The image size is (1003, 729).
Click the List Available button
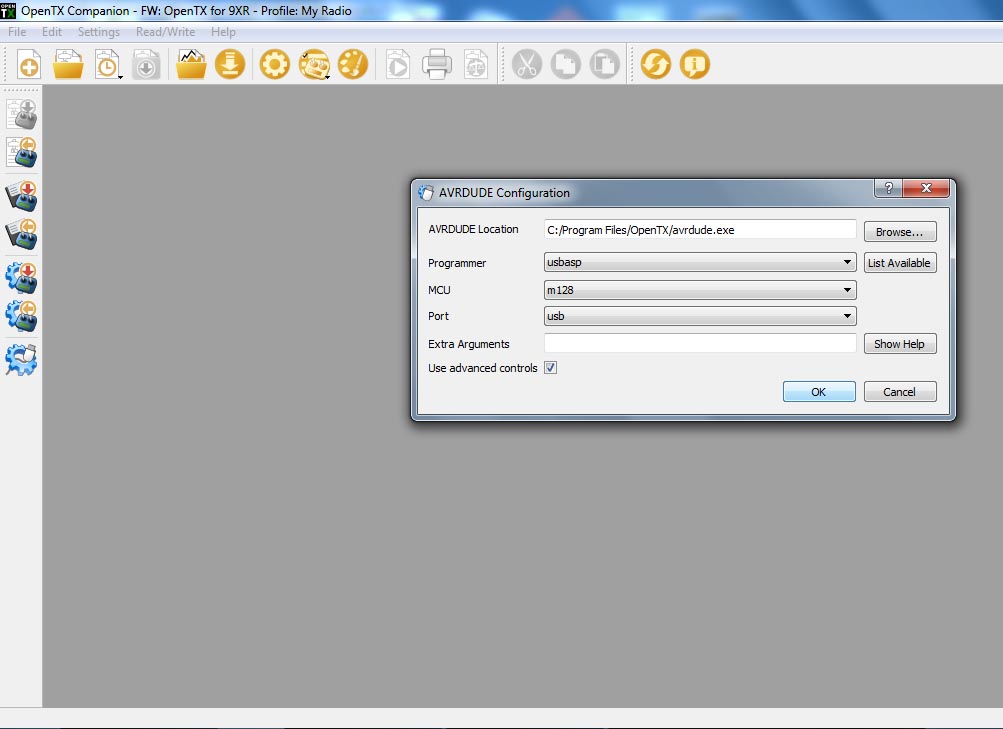pos(900,263)
